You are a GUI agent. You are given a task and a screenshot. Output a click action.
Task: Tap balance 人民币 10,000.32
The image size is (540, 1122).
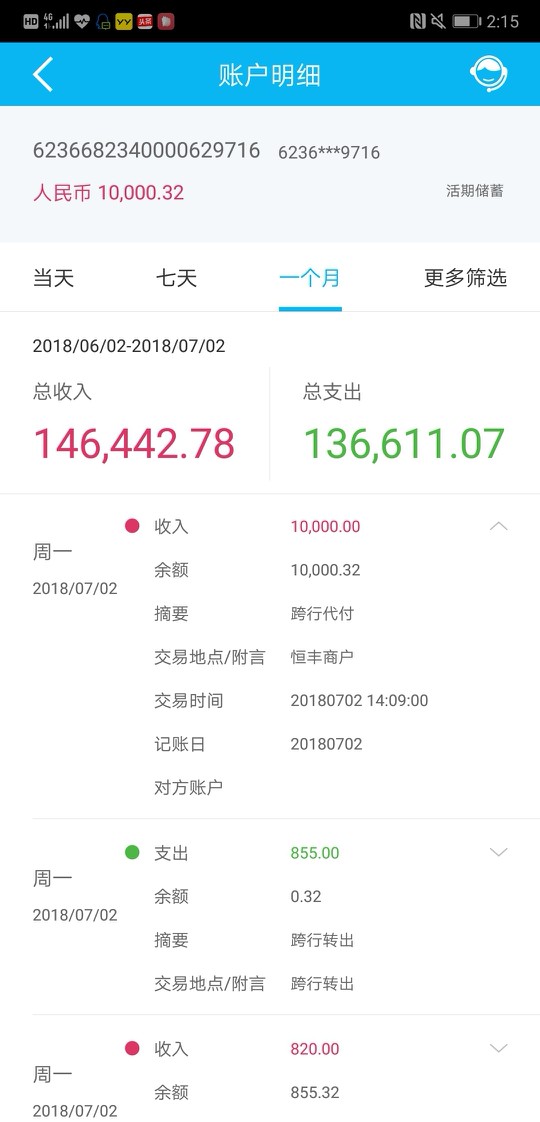tap(108, 192)
